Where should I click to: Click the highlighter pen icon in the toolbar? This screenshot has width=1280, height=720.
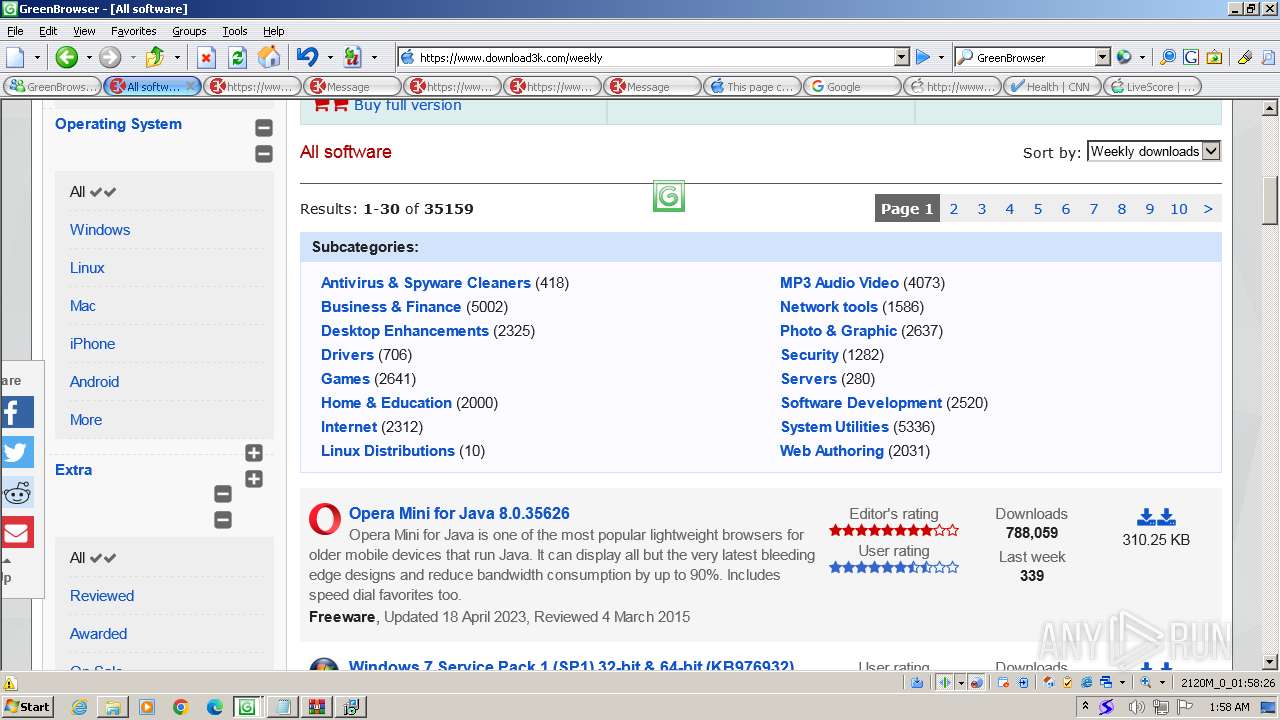tap(1245, 57)
